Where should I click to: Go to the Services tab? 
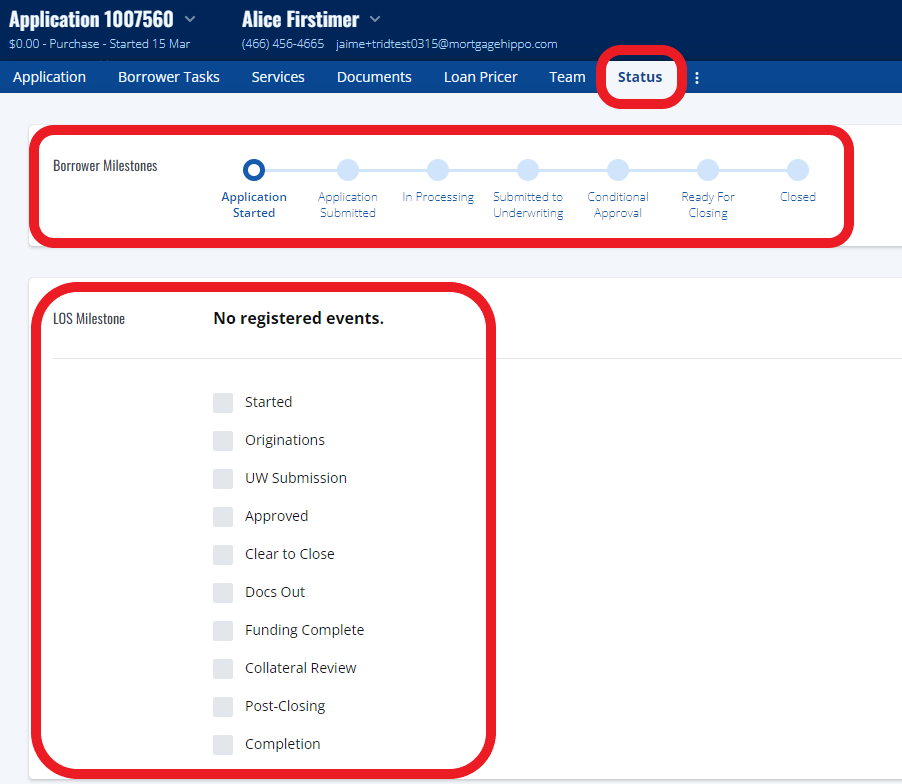pyautogui.click(x=278, y=77)
